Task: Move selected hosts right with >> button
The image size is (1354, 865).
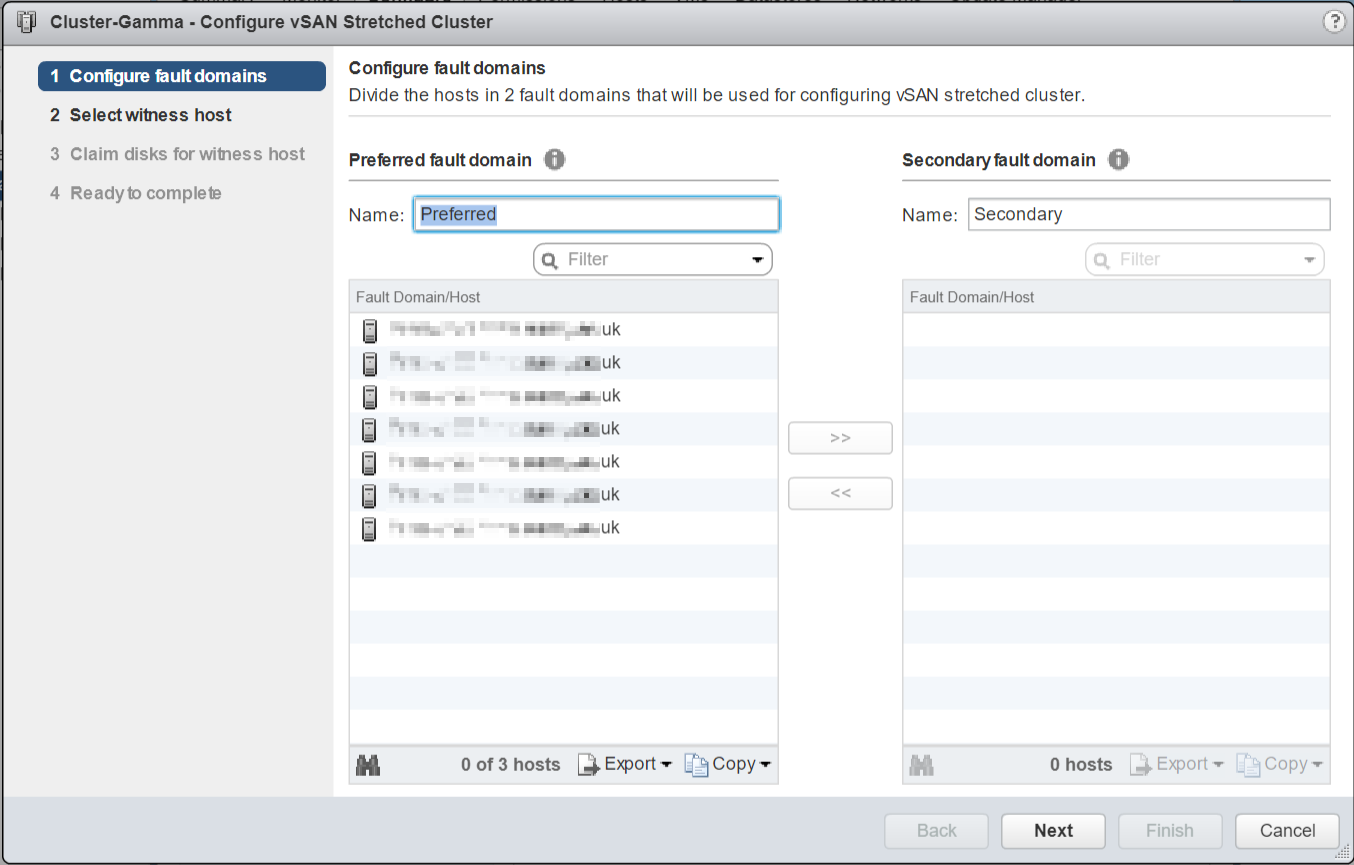Action: tap(840, 438)
